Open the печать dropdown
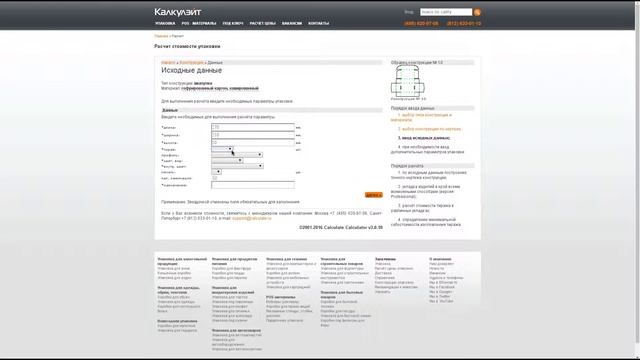The image size is (640, 360). (x=216, y=172)
